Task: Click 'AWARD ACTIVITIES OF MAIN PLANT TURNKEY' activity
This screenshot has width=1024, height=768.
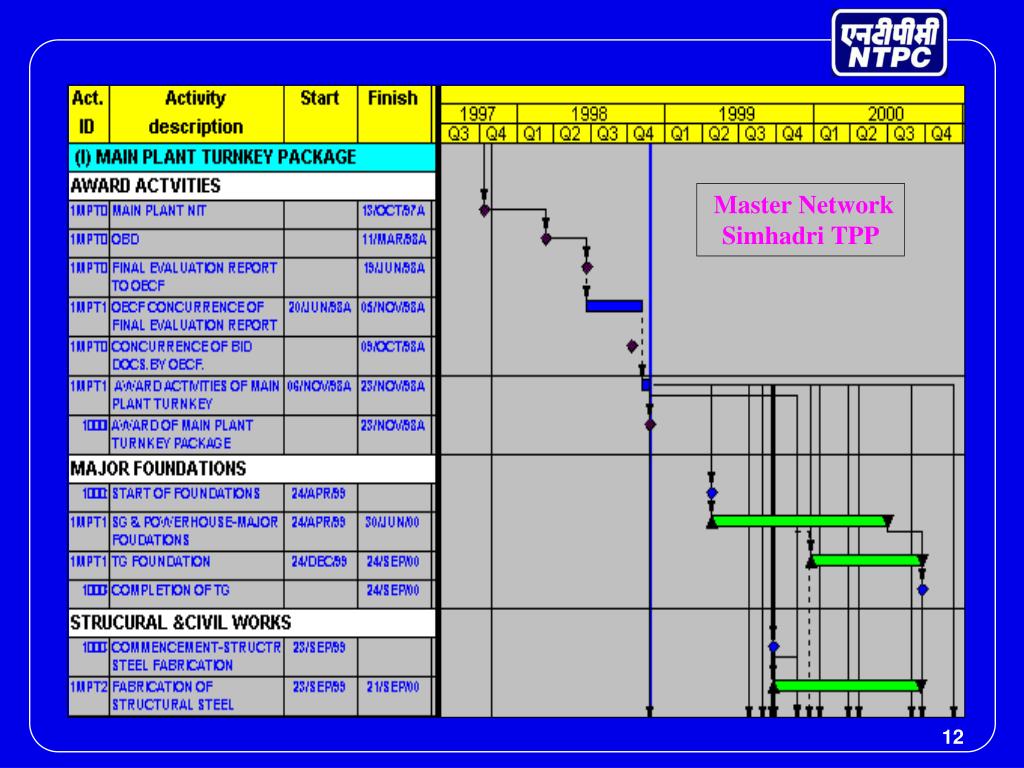Action: [x=196, y=395]
